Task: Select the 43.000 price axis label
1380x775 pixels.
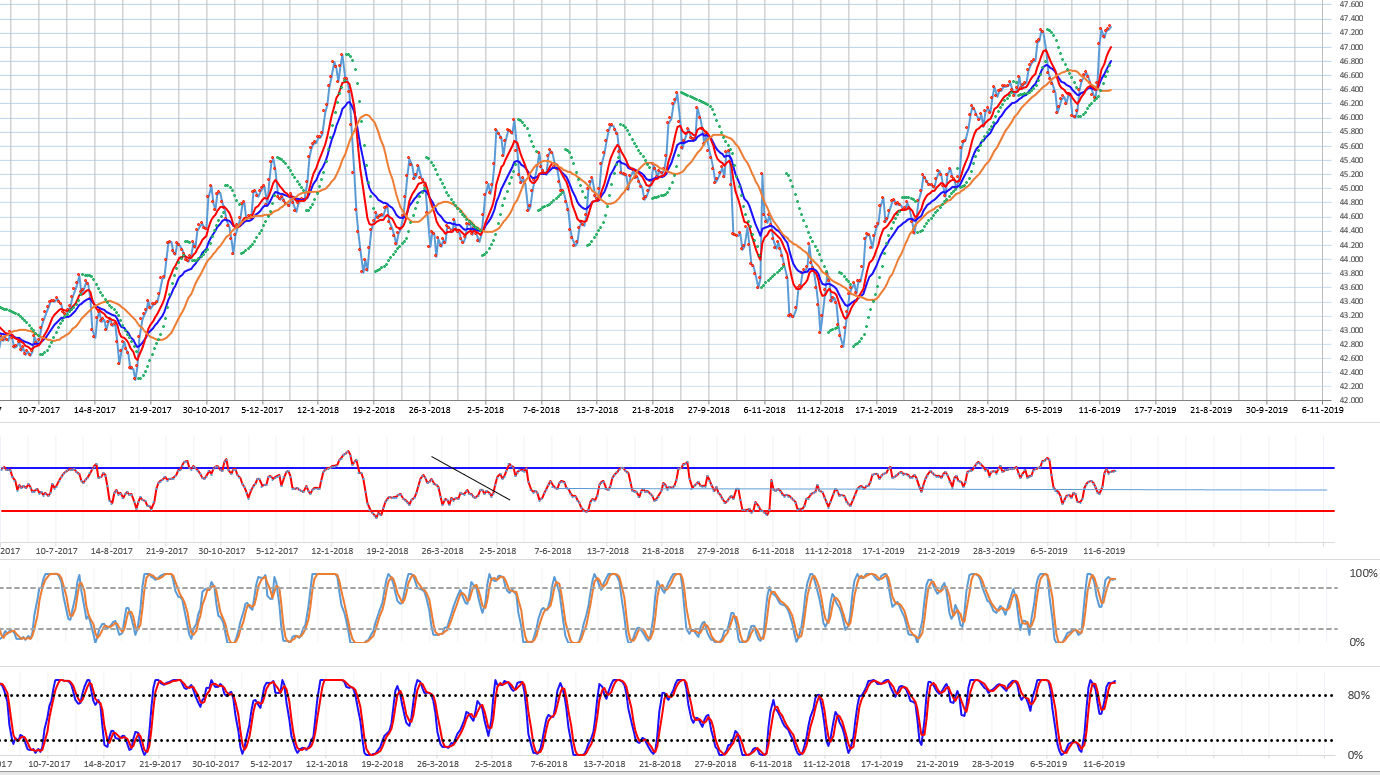Action: 1350,330
